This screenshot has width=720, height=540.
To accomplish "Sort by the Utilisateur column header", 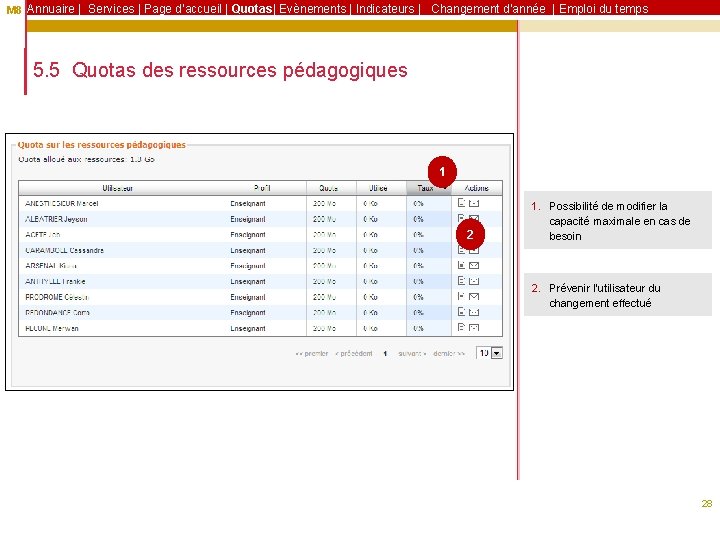I will 118,188.
